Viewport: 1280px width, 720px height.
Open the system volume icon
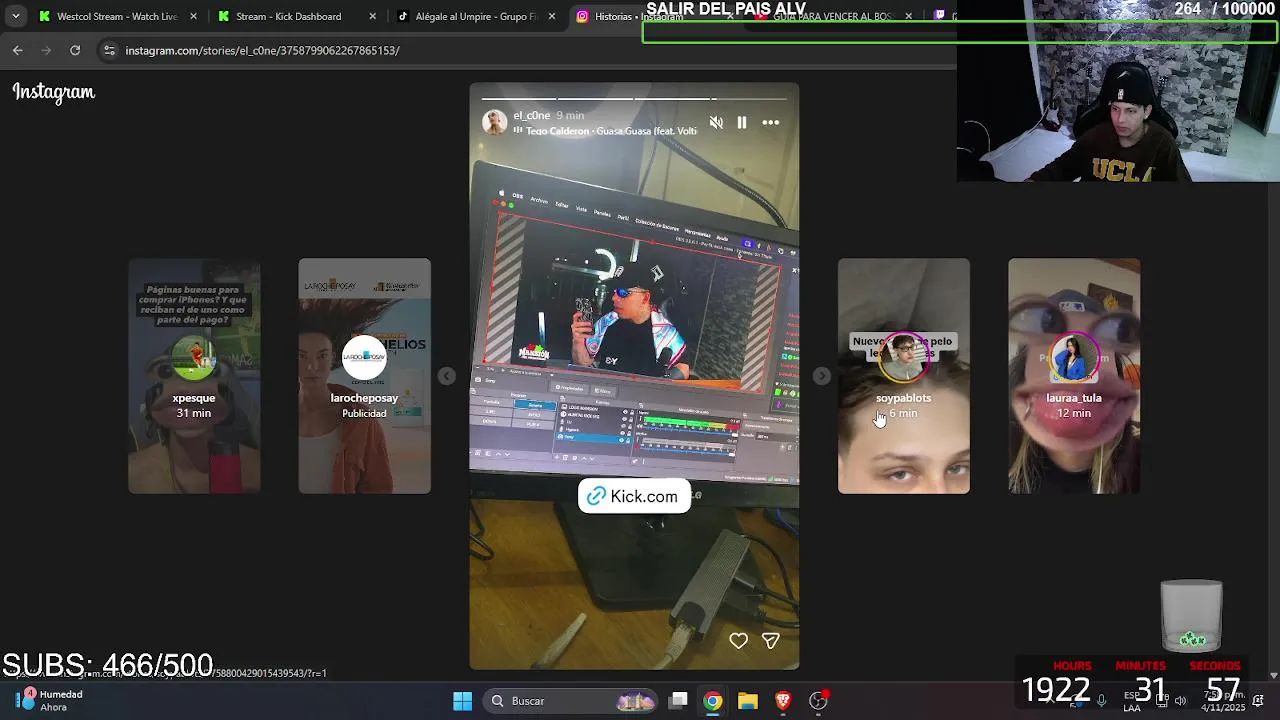pyautogui.click(x=1180, y=700)
